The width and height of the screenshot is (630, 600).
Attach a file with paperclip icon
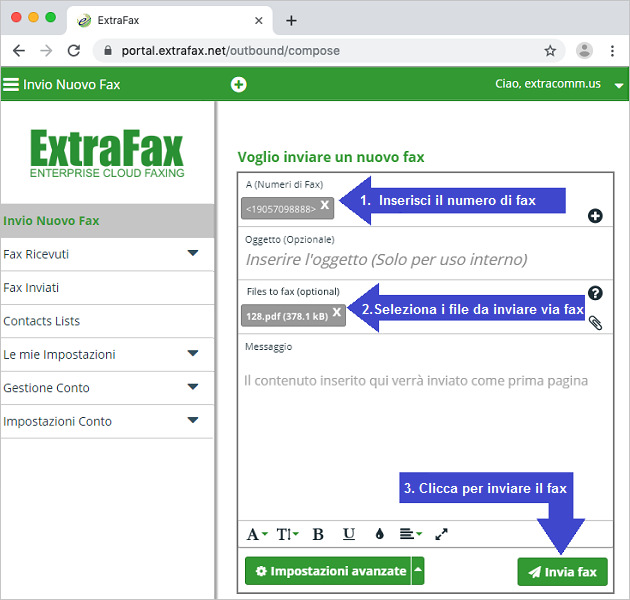click(x=595, y=322)
